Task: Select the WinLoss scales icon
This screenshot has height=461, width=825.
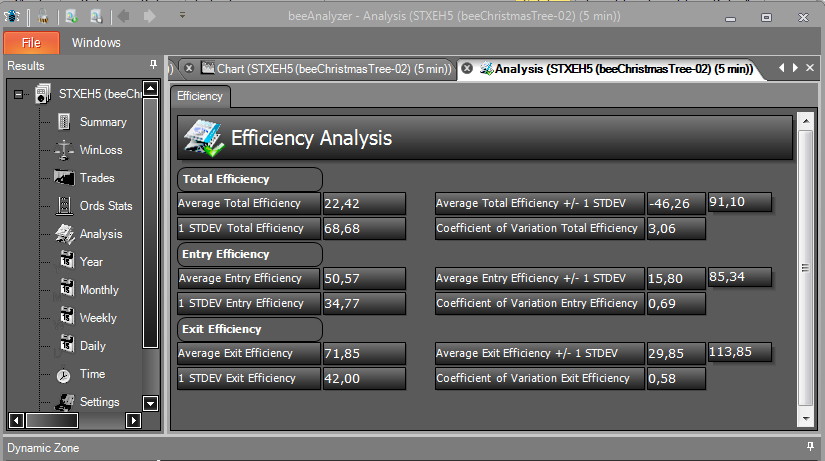Action: [x=64, y=150]
